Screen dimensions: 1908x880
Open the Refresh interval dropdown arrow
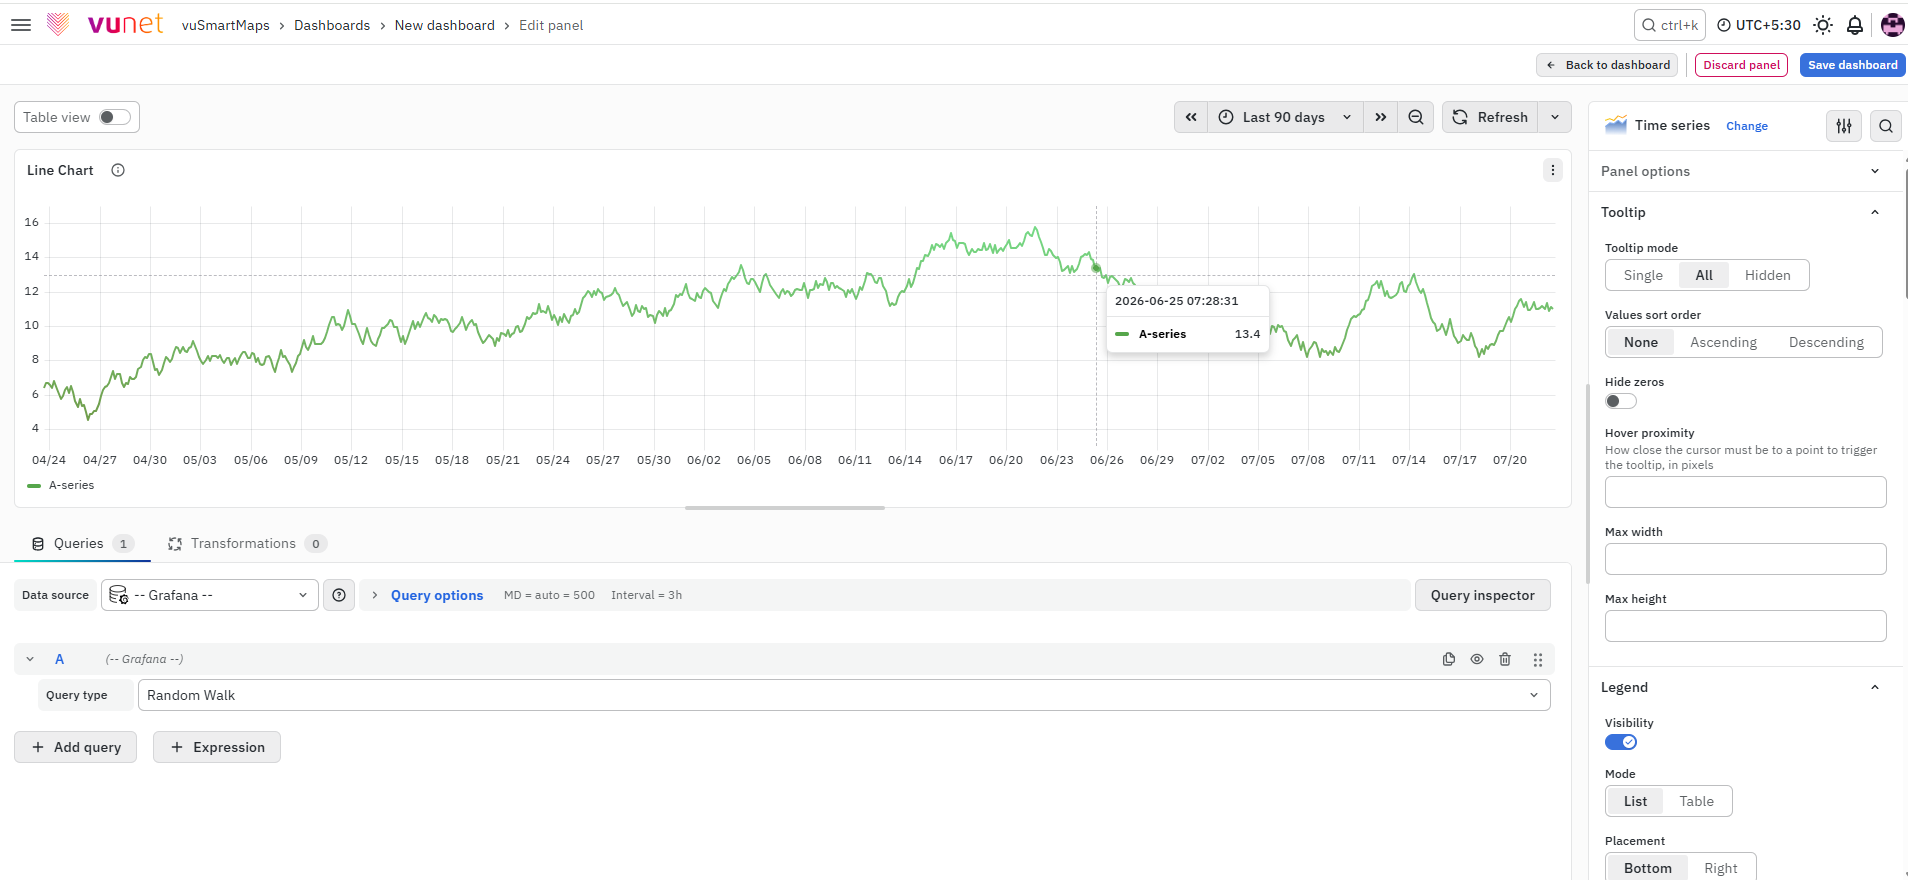1555,117
